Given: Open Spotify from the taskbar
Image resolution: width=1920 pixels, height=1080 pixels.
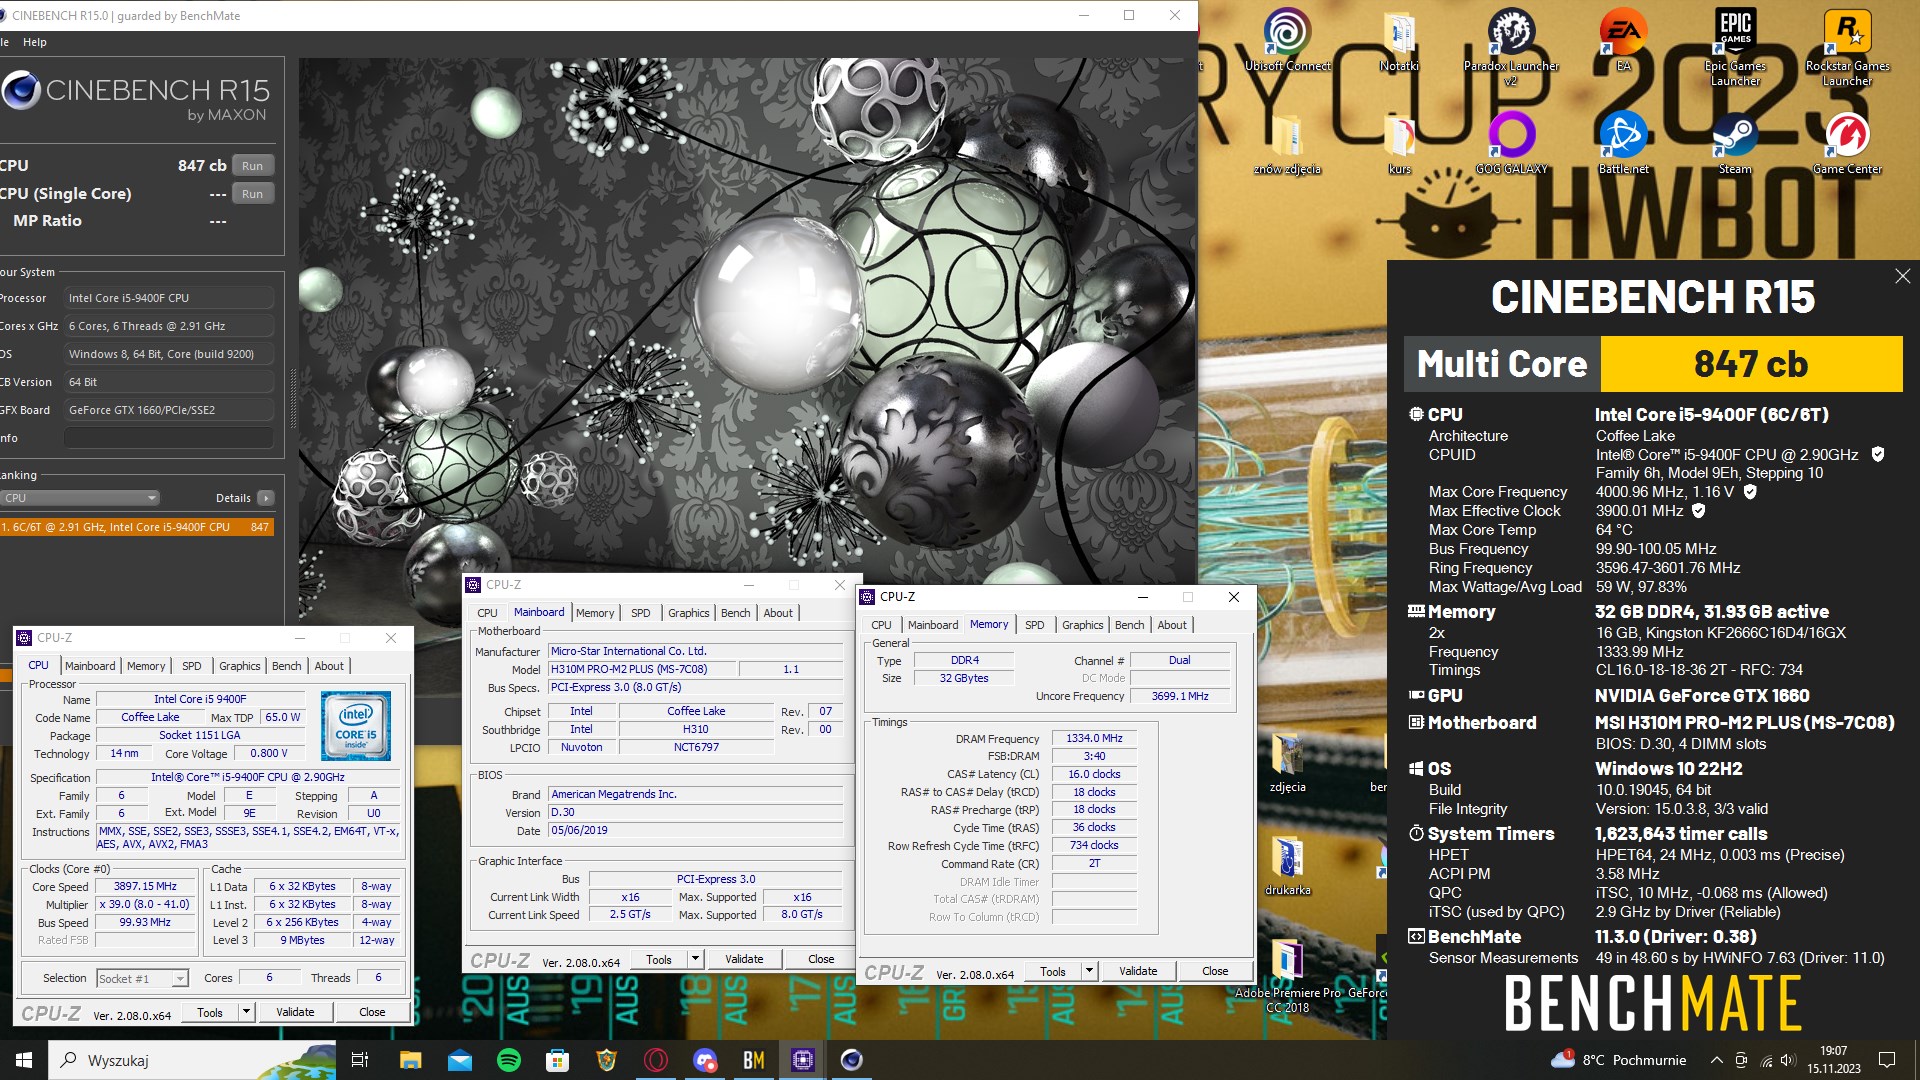Looking at the screenshot, I should pos(508,1060).
